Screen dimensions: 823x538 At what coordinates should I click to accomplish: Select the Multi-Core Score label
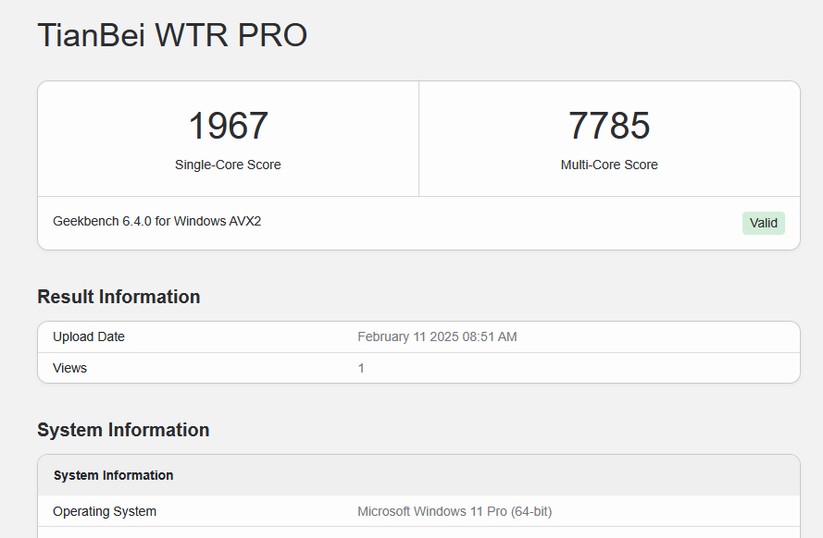click(609, 165)
